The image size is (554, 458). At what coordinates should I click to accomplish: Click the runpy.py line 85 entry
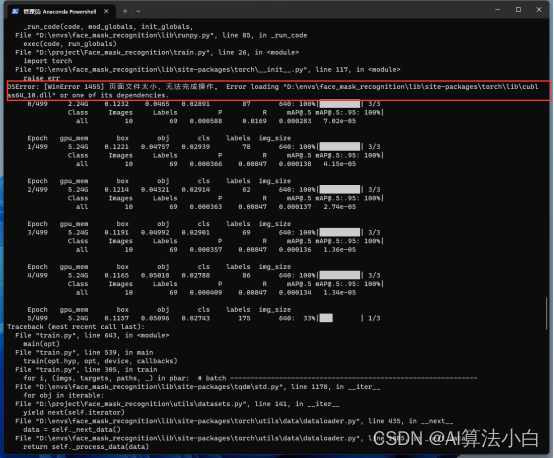(x=161, y=35)
